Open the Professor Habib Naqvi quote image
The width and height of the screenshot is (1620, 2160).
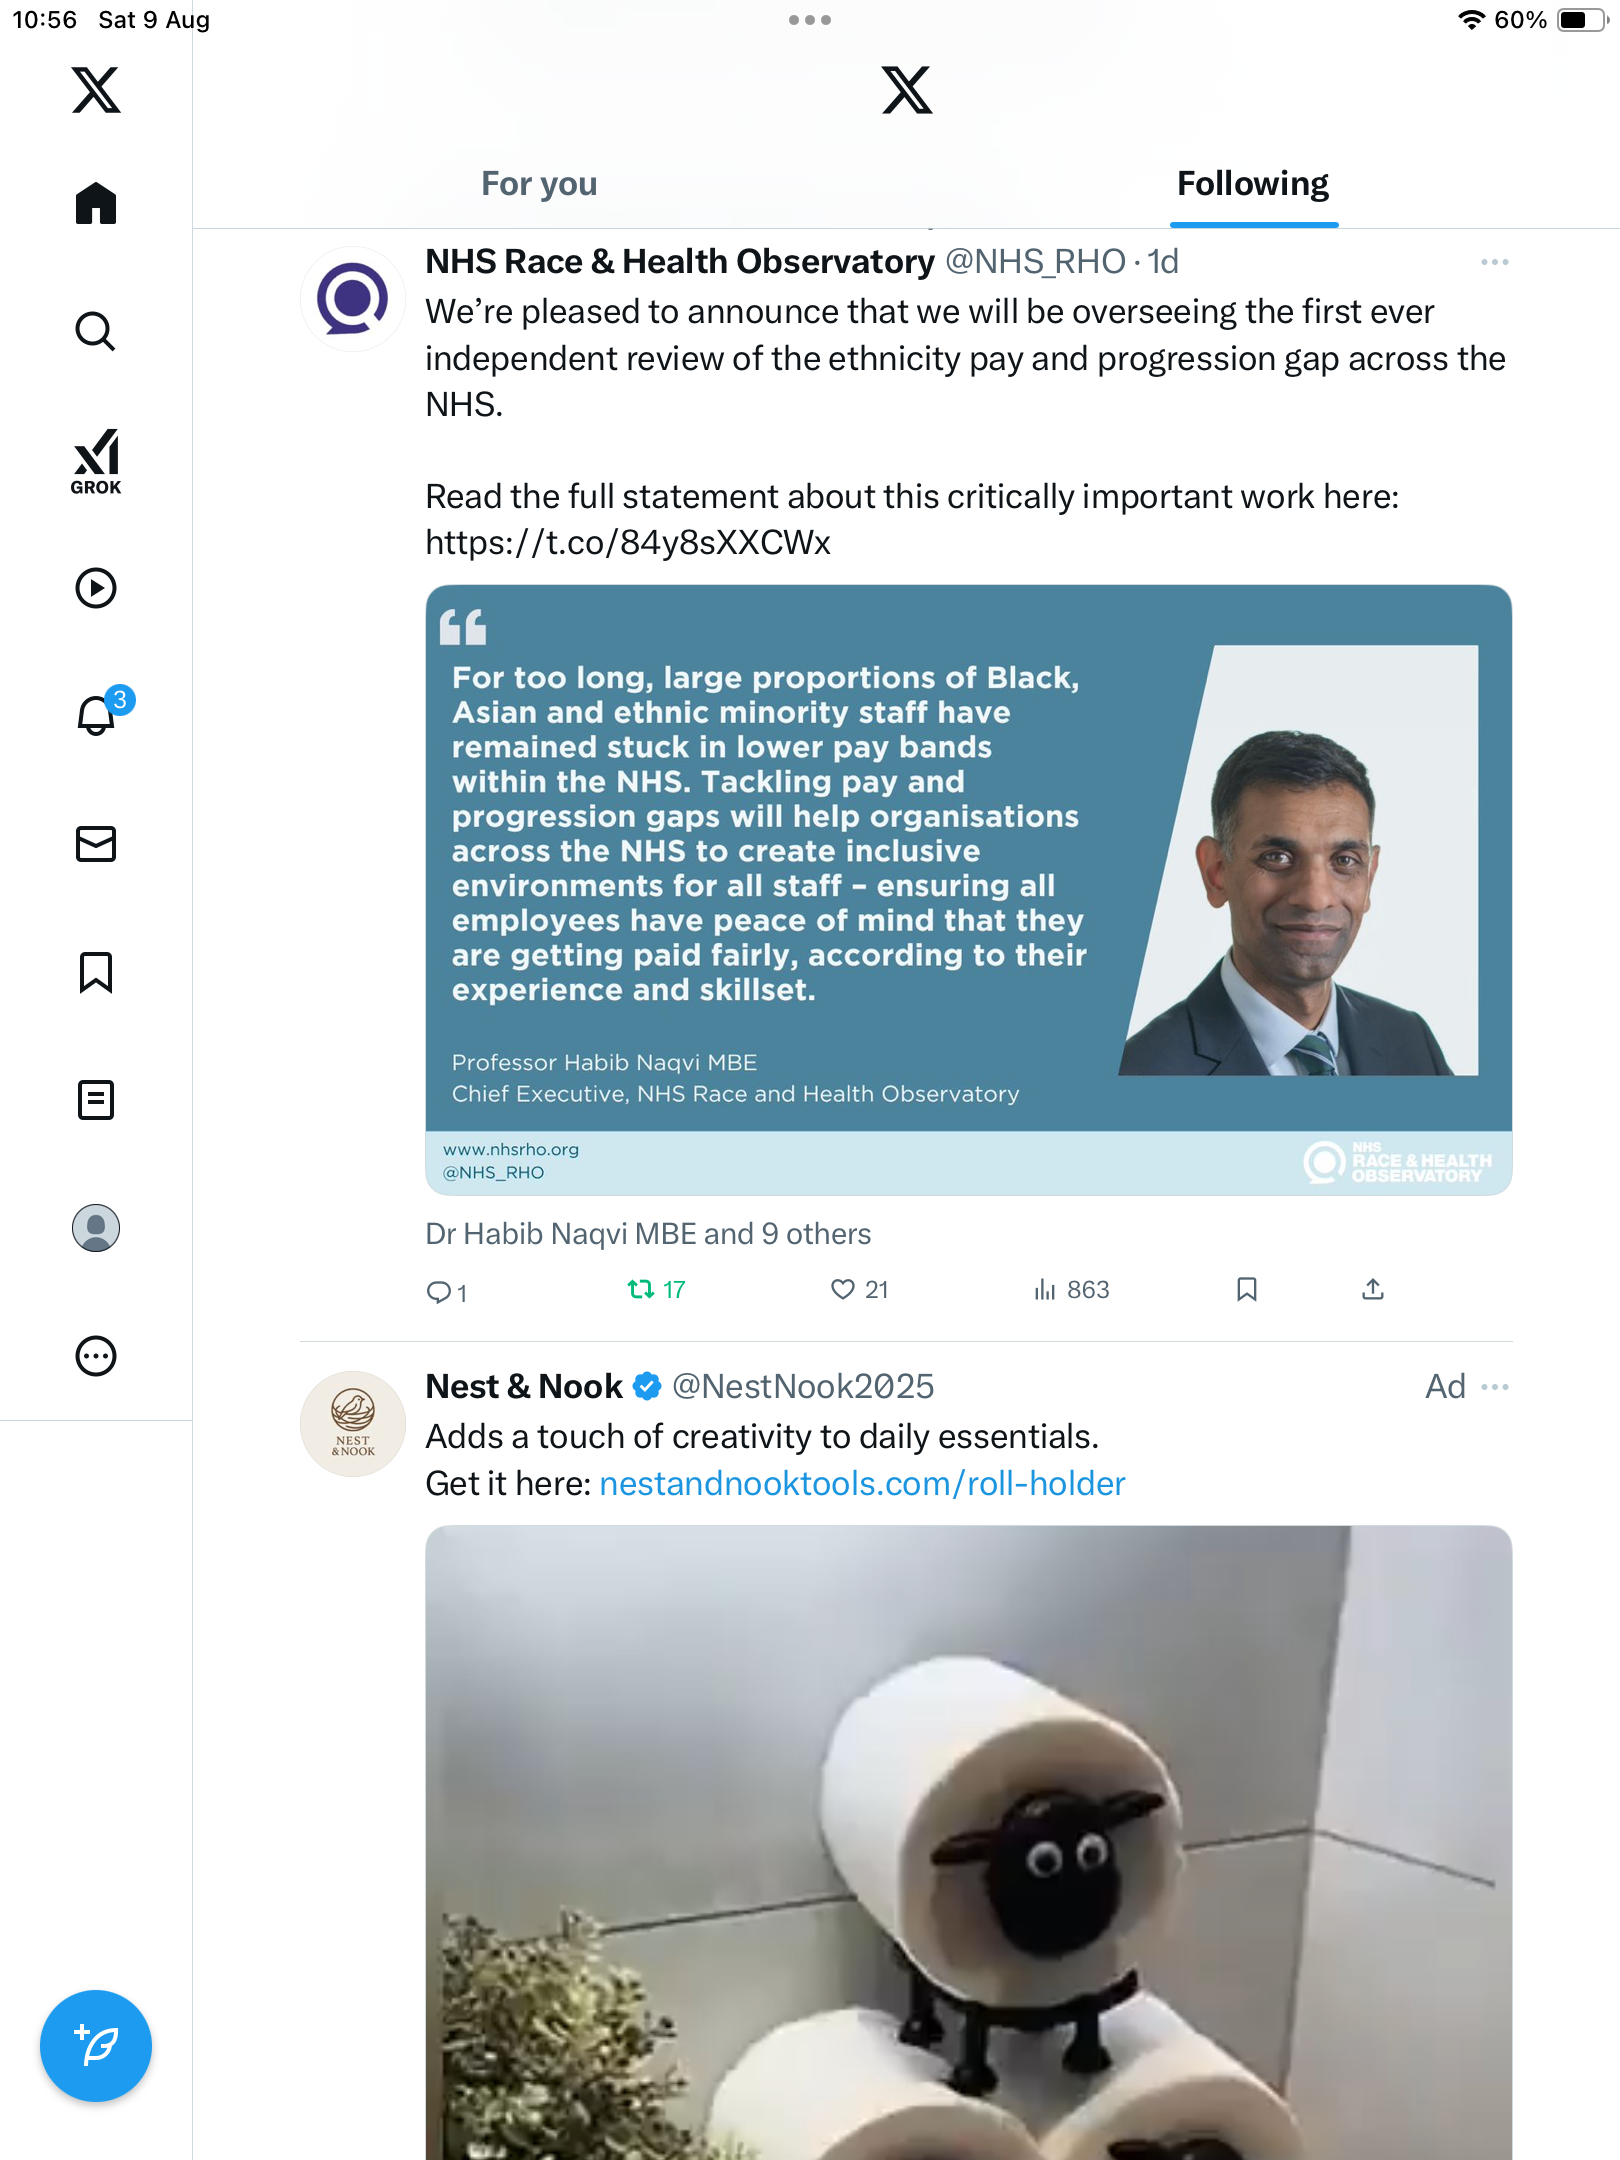(968, 890)
